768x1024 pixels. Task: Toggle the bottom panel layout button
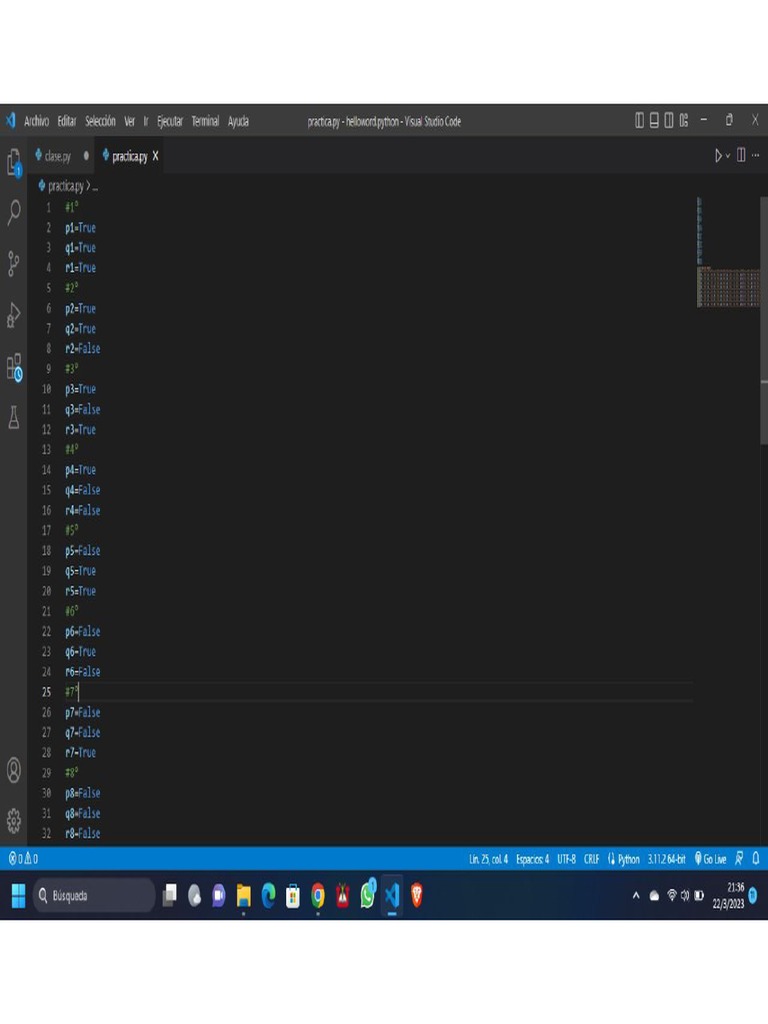[654, 121]
